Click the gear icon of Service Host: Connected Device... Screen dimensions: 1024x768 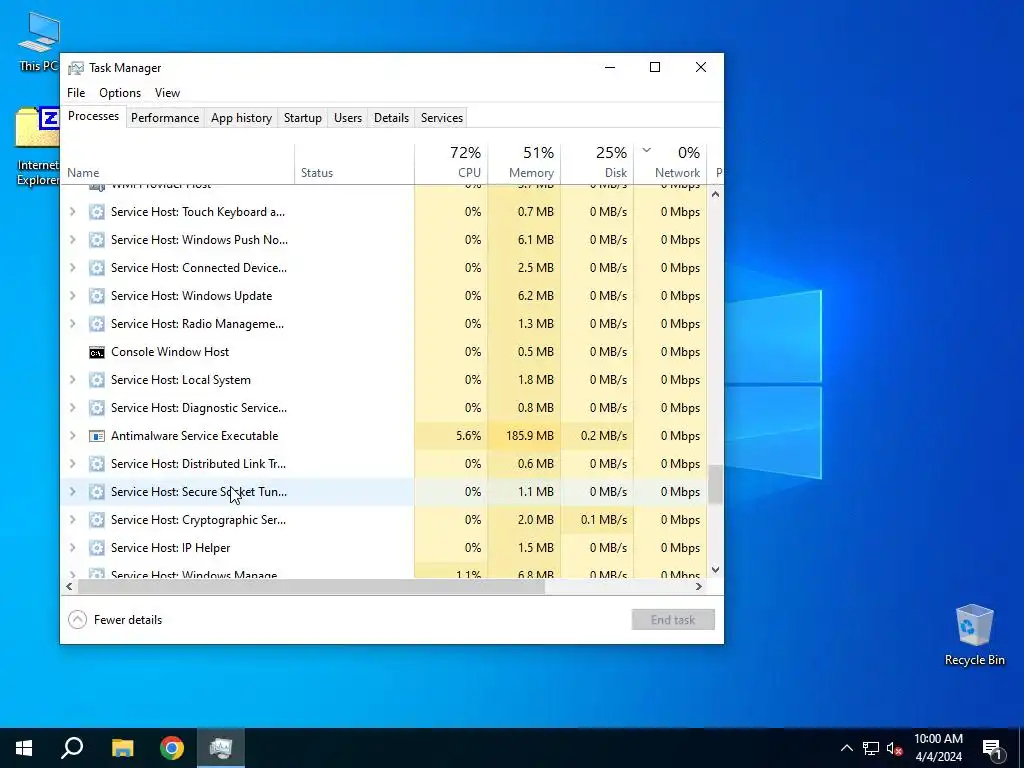(x=97, y=268)
